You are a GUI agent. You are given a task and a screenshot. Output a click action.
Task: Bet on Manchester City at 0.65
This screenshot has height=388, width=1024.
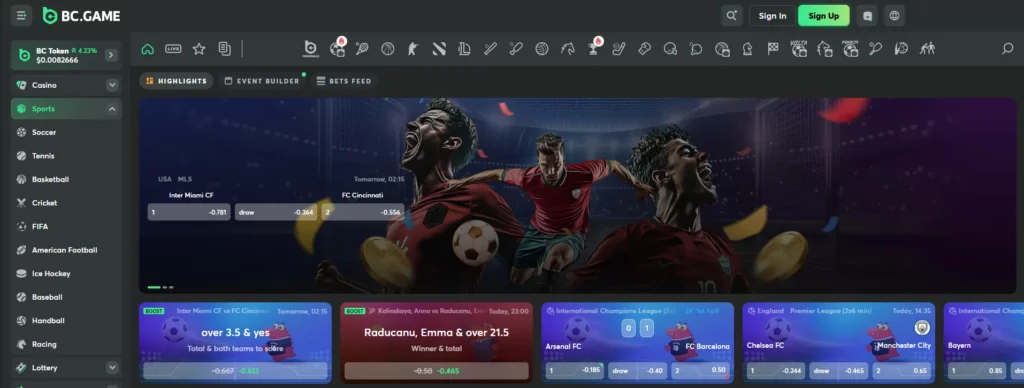tap(901, 370)
